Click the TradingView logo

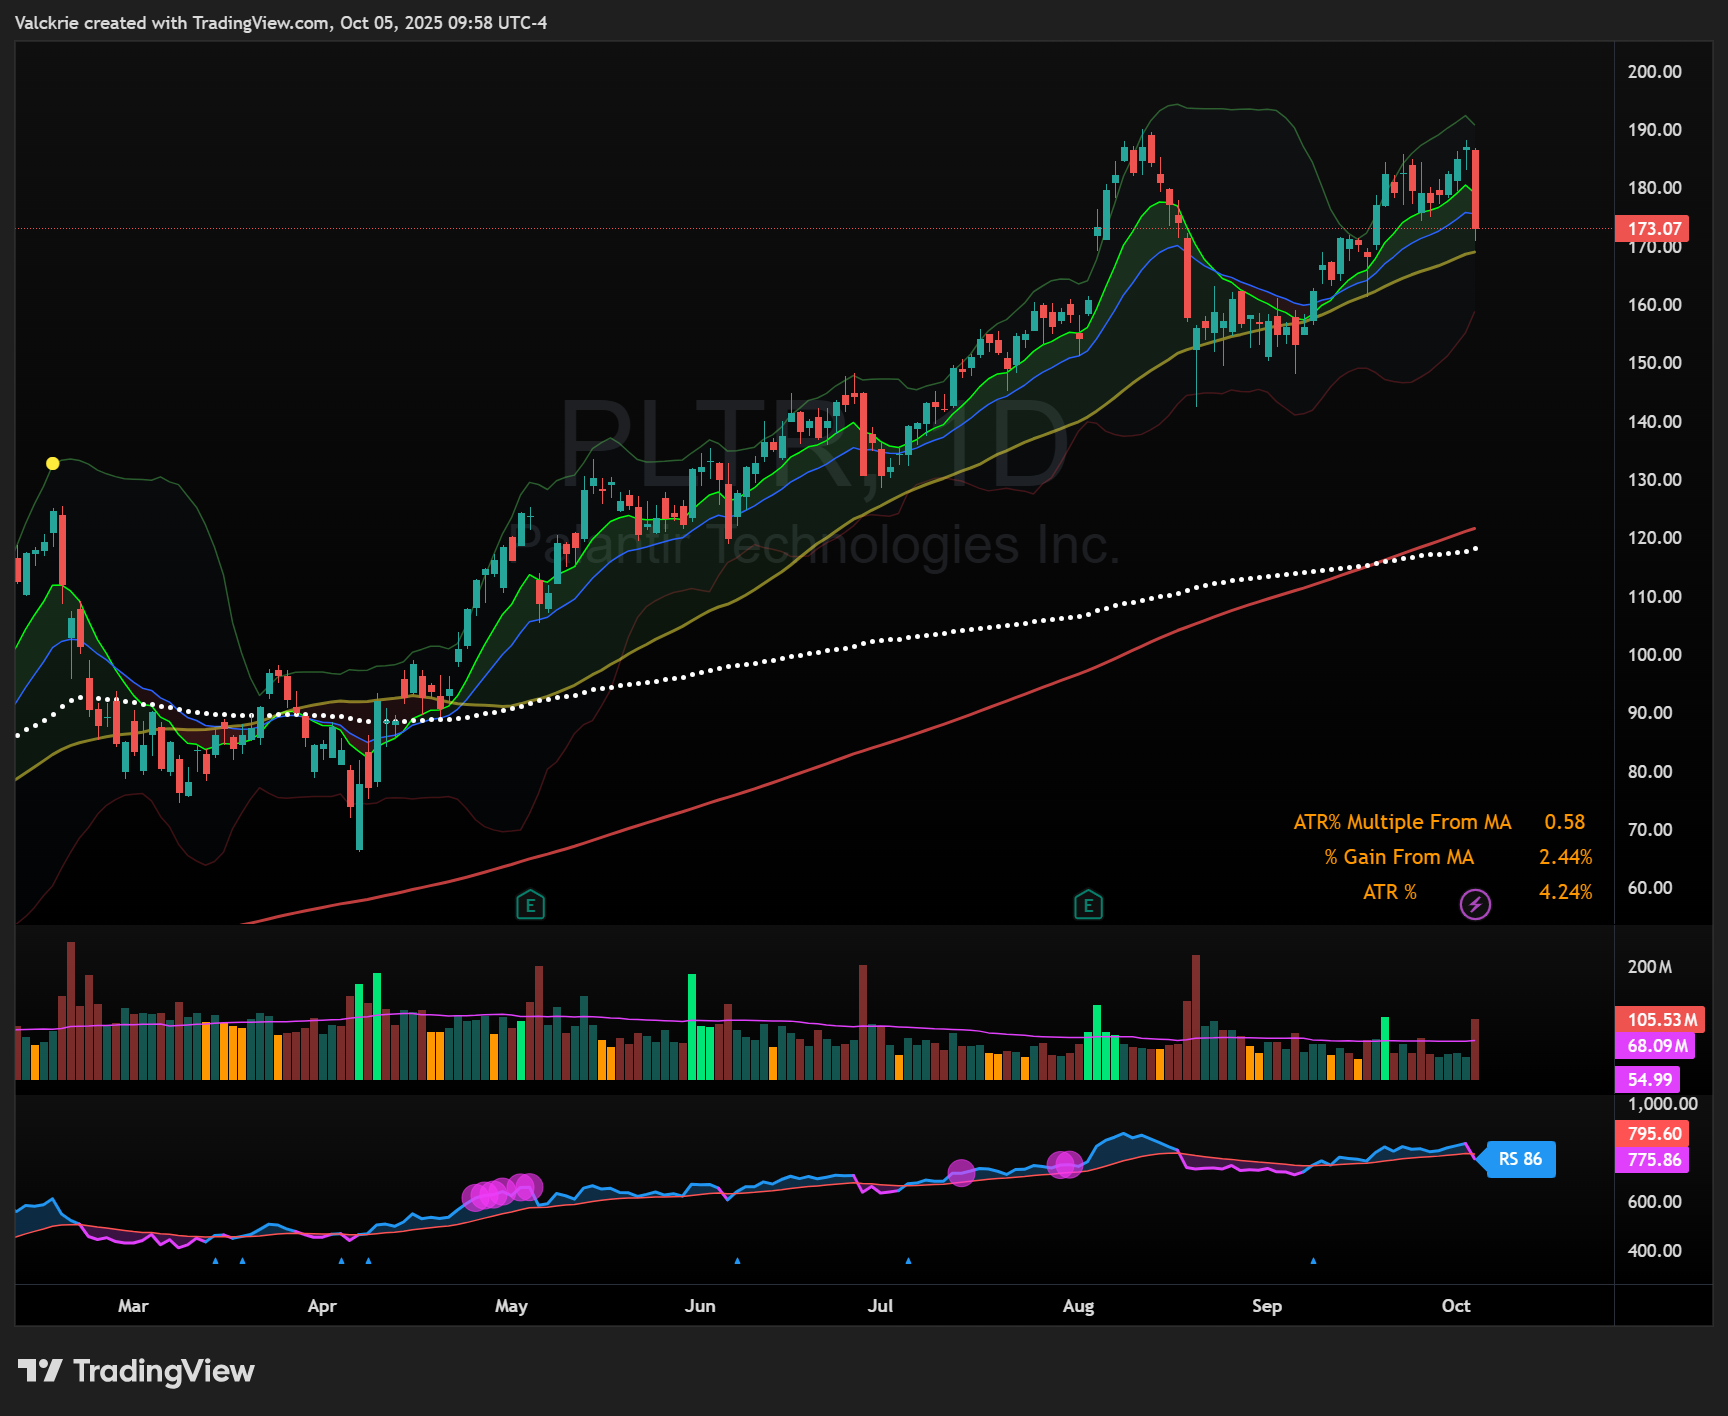pos(136,1370)
